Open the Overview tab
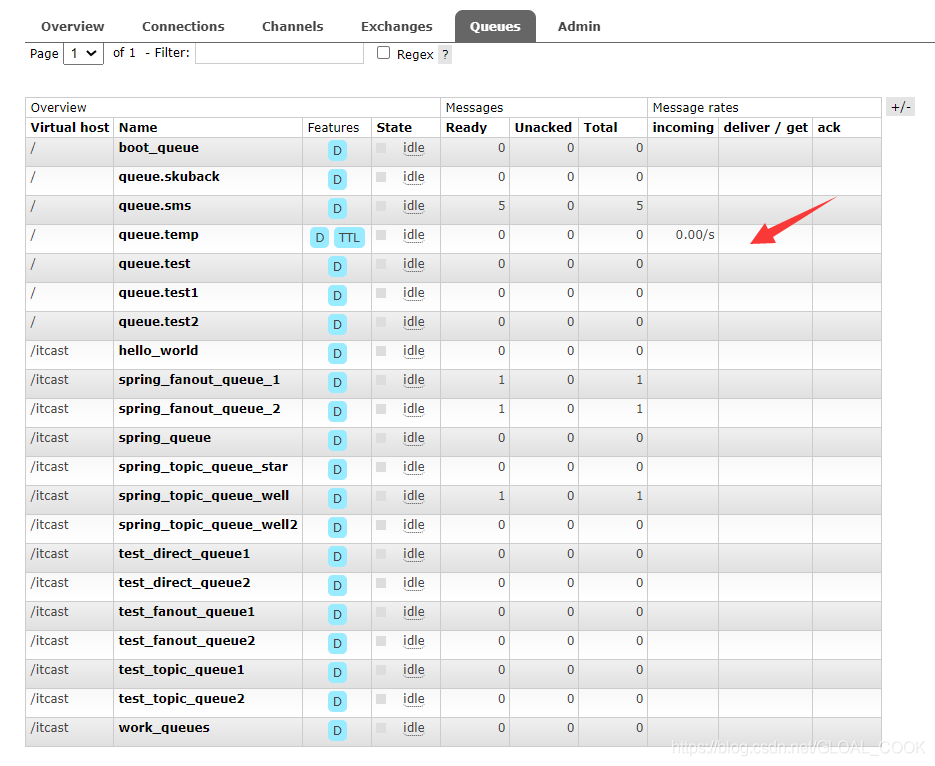The width and height of the screenshot is (935, 766). [x=72, y=26]
